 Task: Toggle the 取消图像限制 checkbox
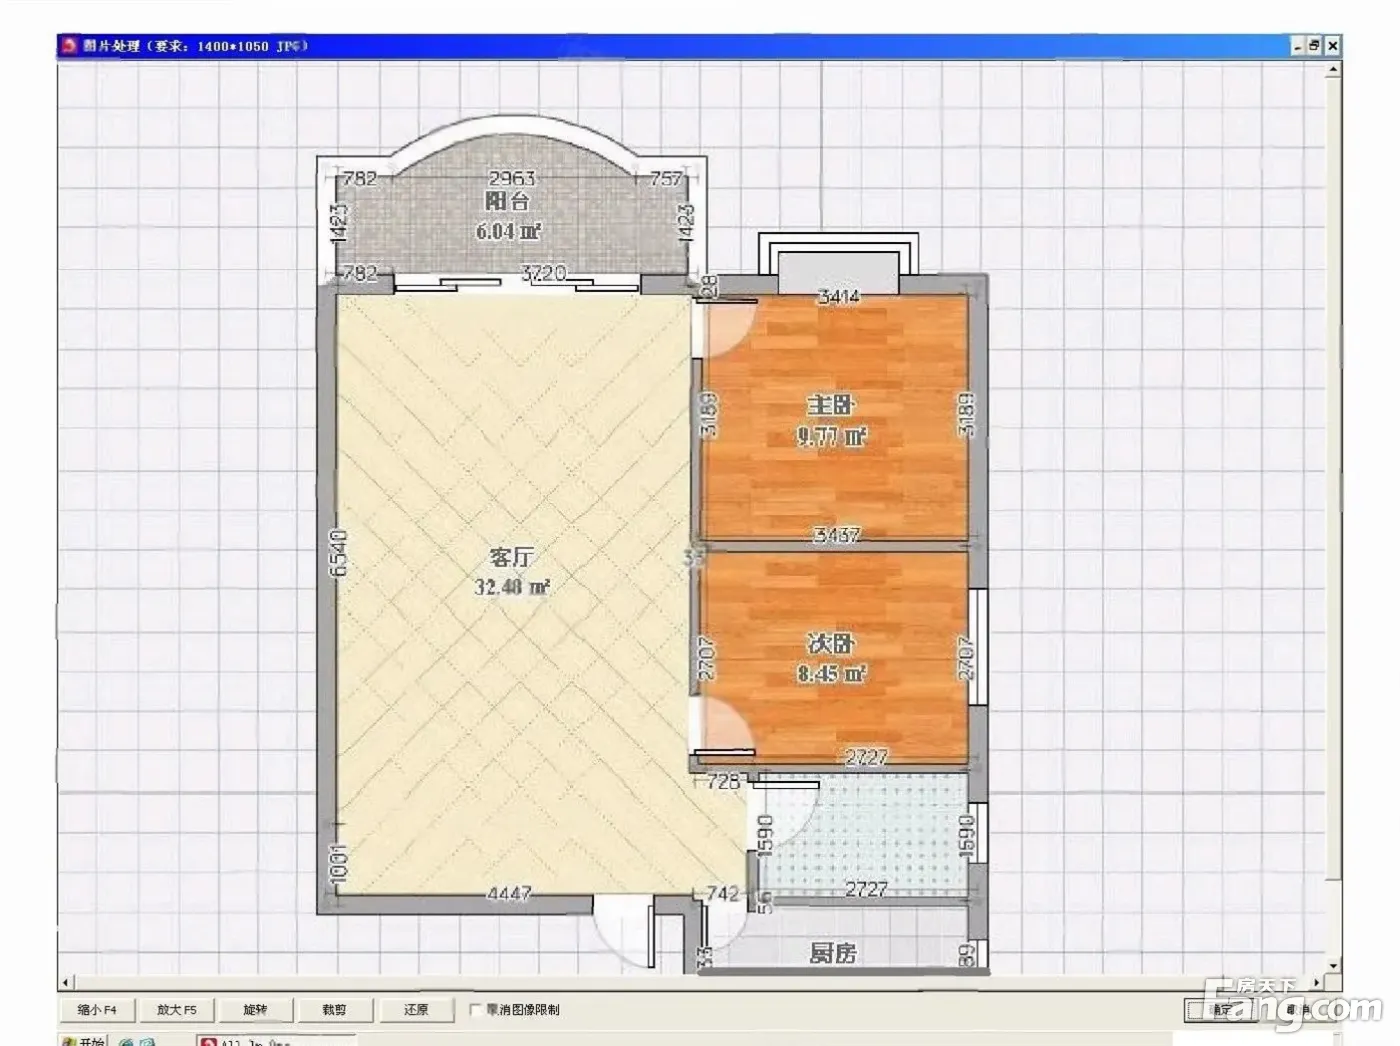pyautogui.click(x=476, y=1010)
